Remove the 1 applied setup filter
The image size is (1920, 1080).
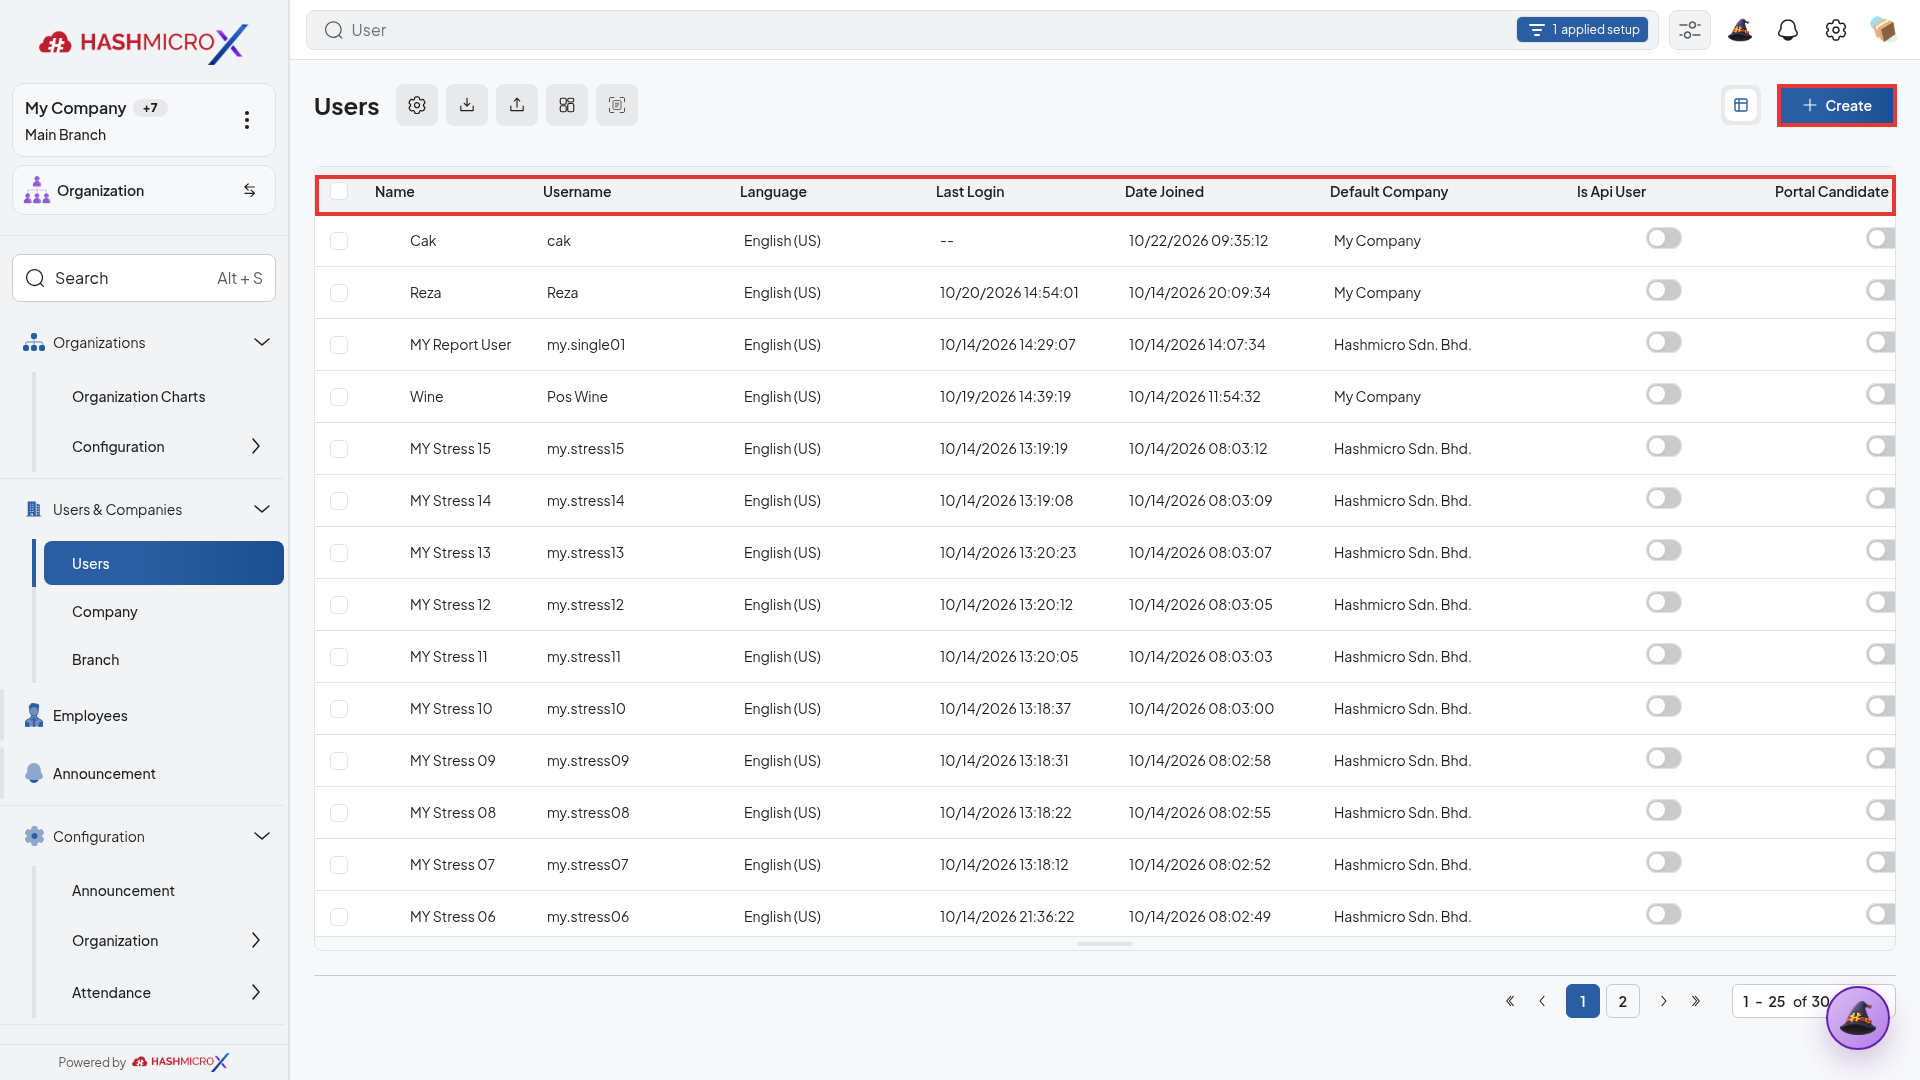1582,30
